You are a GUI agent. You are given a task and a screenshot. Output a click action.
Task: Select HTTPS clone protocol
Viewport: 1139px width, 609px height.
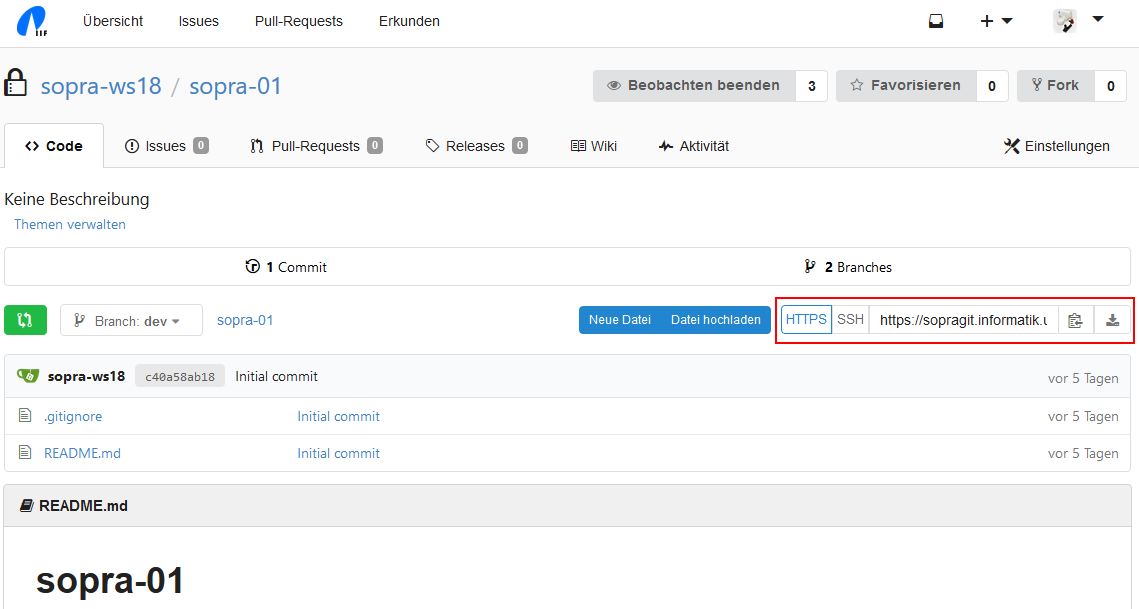806,320
